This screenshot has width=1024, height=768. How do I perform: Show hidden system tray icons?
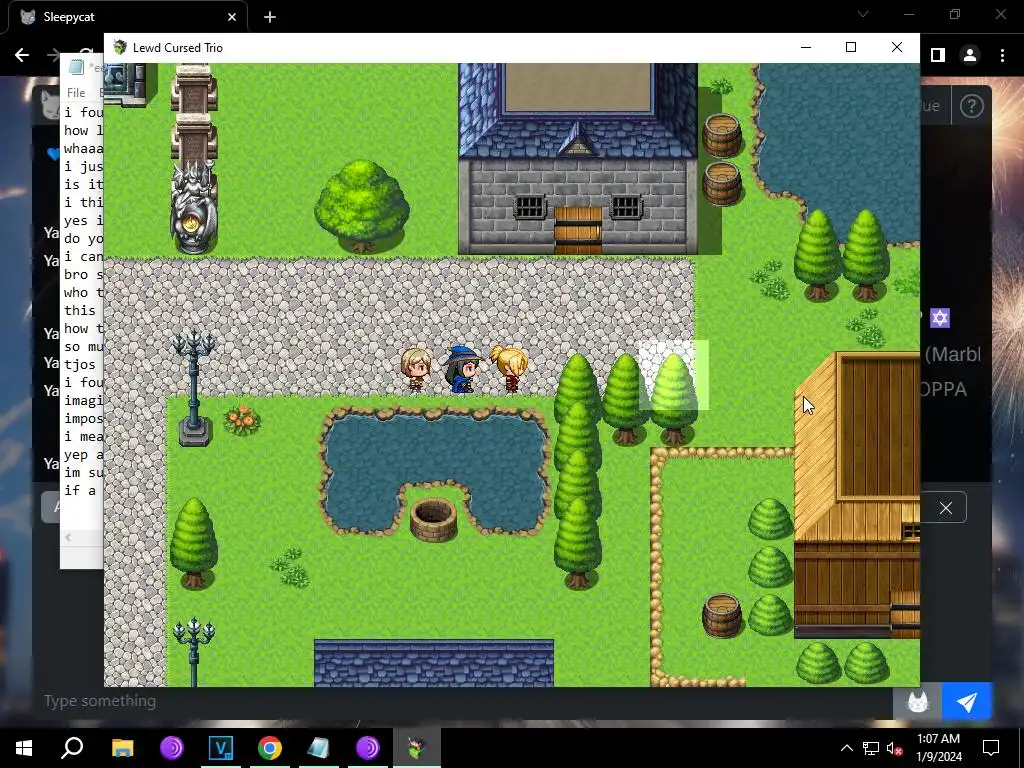coord(846,748)
